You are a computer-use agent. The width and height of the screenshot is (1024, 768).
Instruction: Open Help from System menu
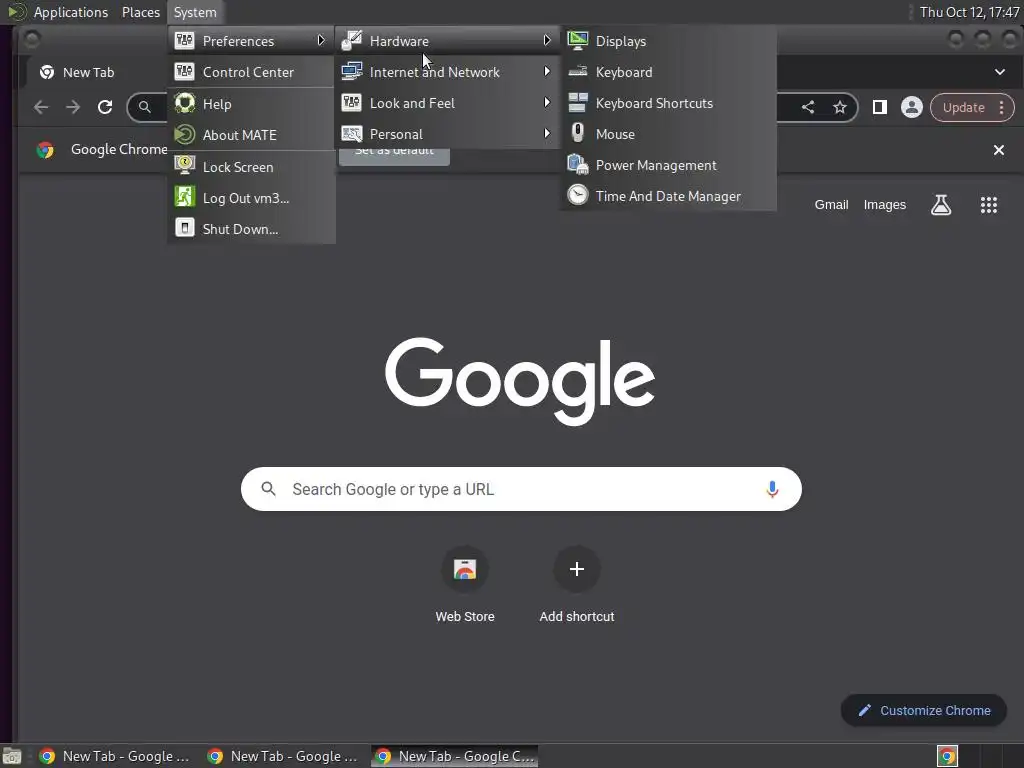tap(251, 104)
